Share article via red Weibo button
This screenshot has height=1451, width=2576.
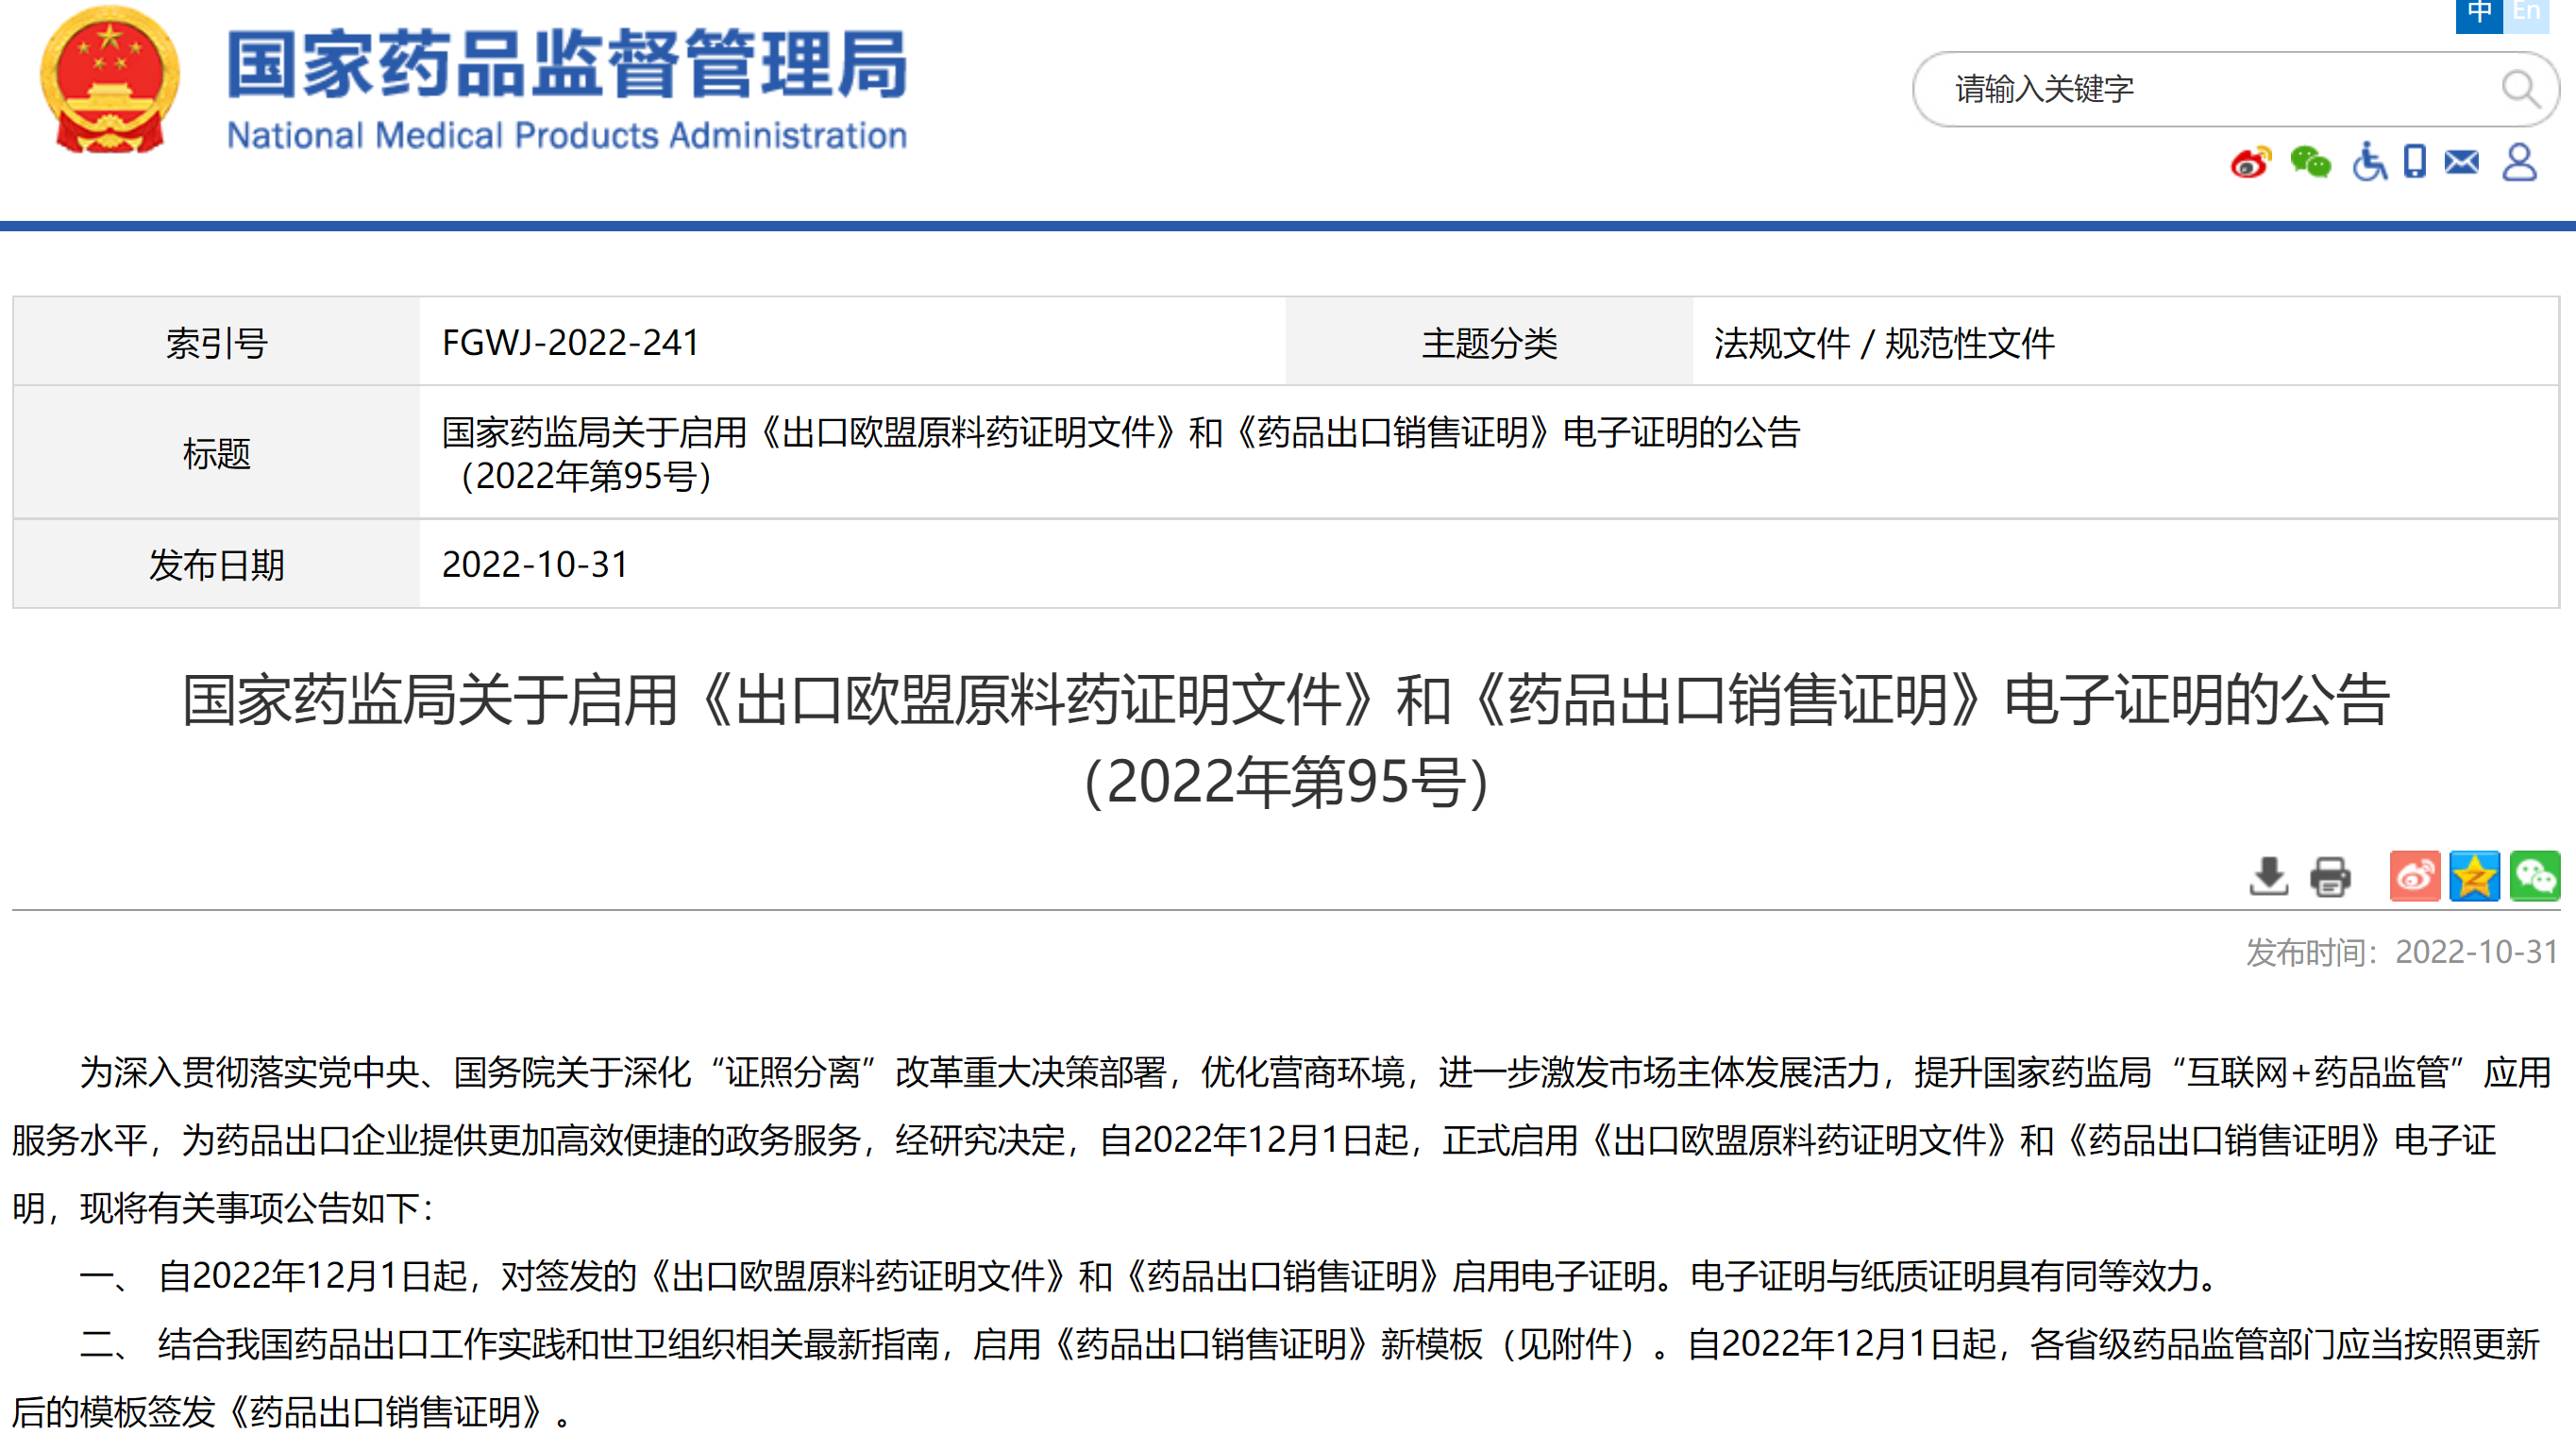tap(2414, 877)
